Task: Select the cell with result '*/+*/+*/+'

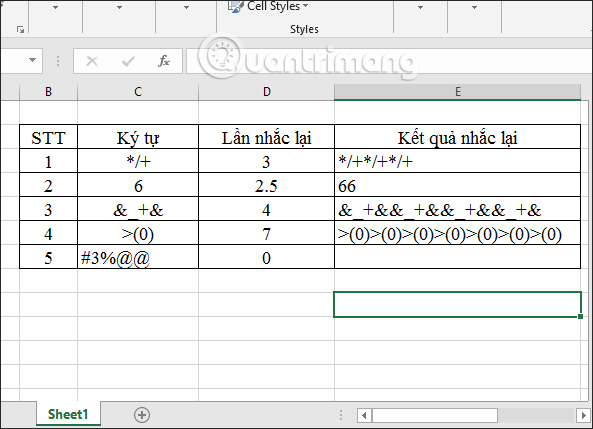Action: coord(458,161)
